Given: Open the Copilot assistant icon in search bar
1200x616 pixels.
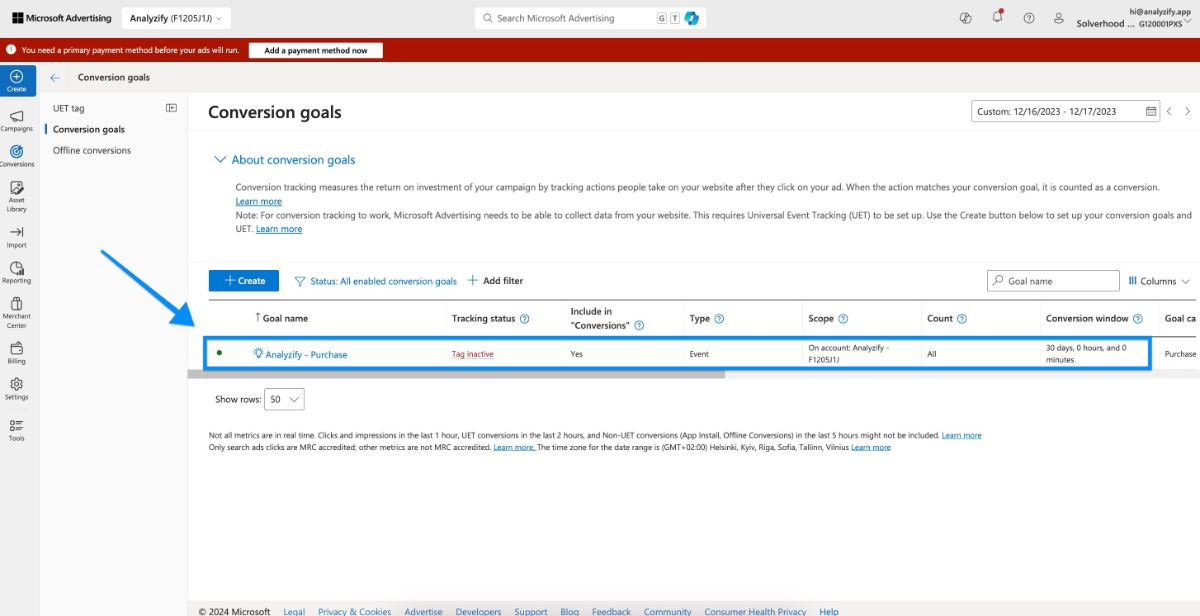Looking at the screenshot, I should (691, 18).
